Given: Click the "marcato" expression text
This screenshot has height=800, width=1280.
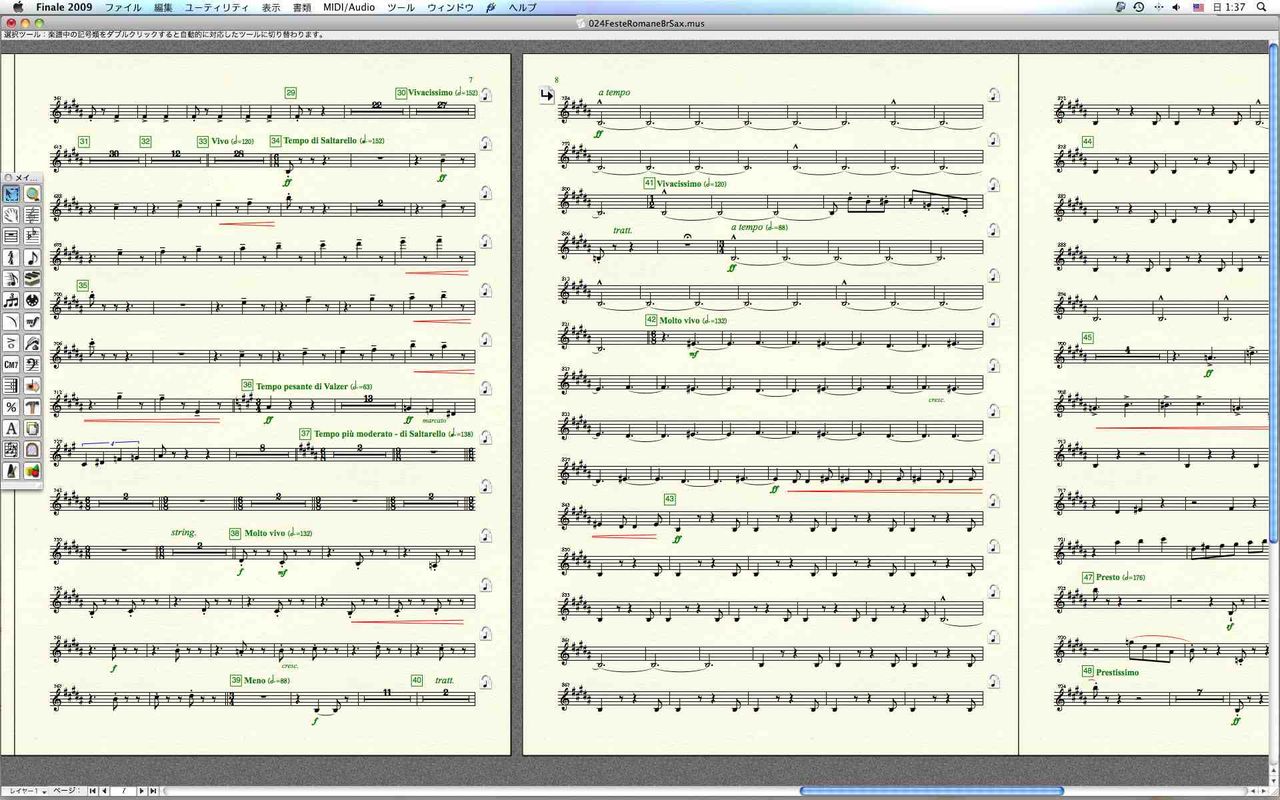Looking at the screenshot, I should [434, 421].
